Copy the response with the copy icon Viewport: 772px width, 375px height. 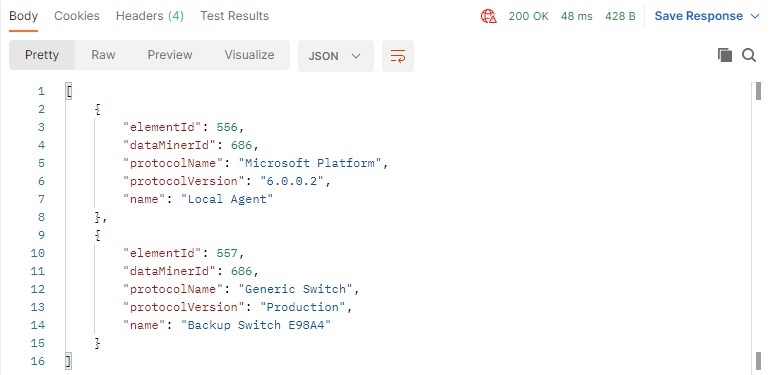click(725, 55)
